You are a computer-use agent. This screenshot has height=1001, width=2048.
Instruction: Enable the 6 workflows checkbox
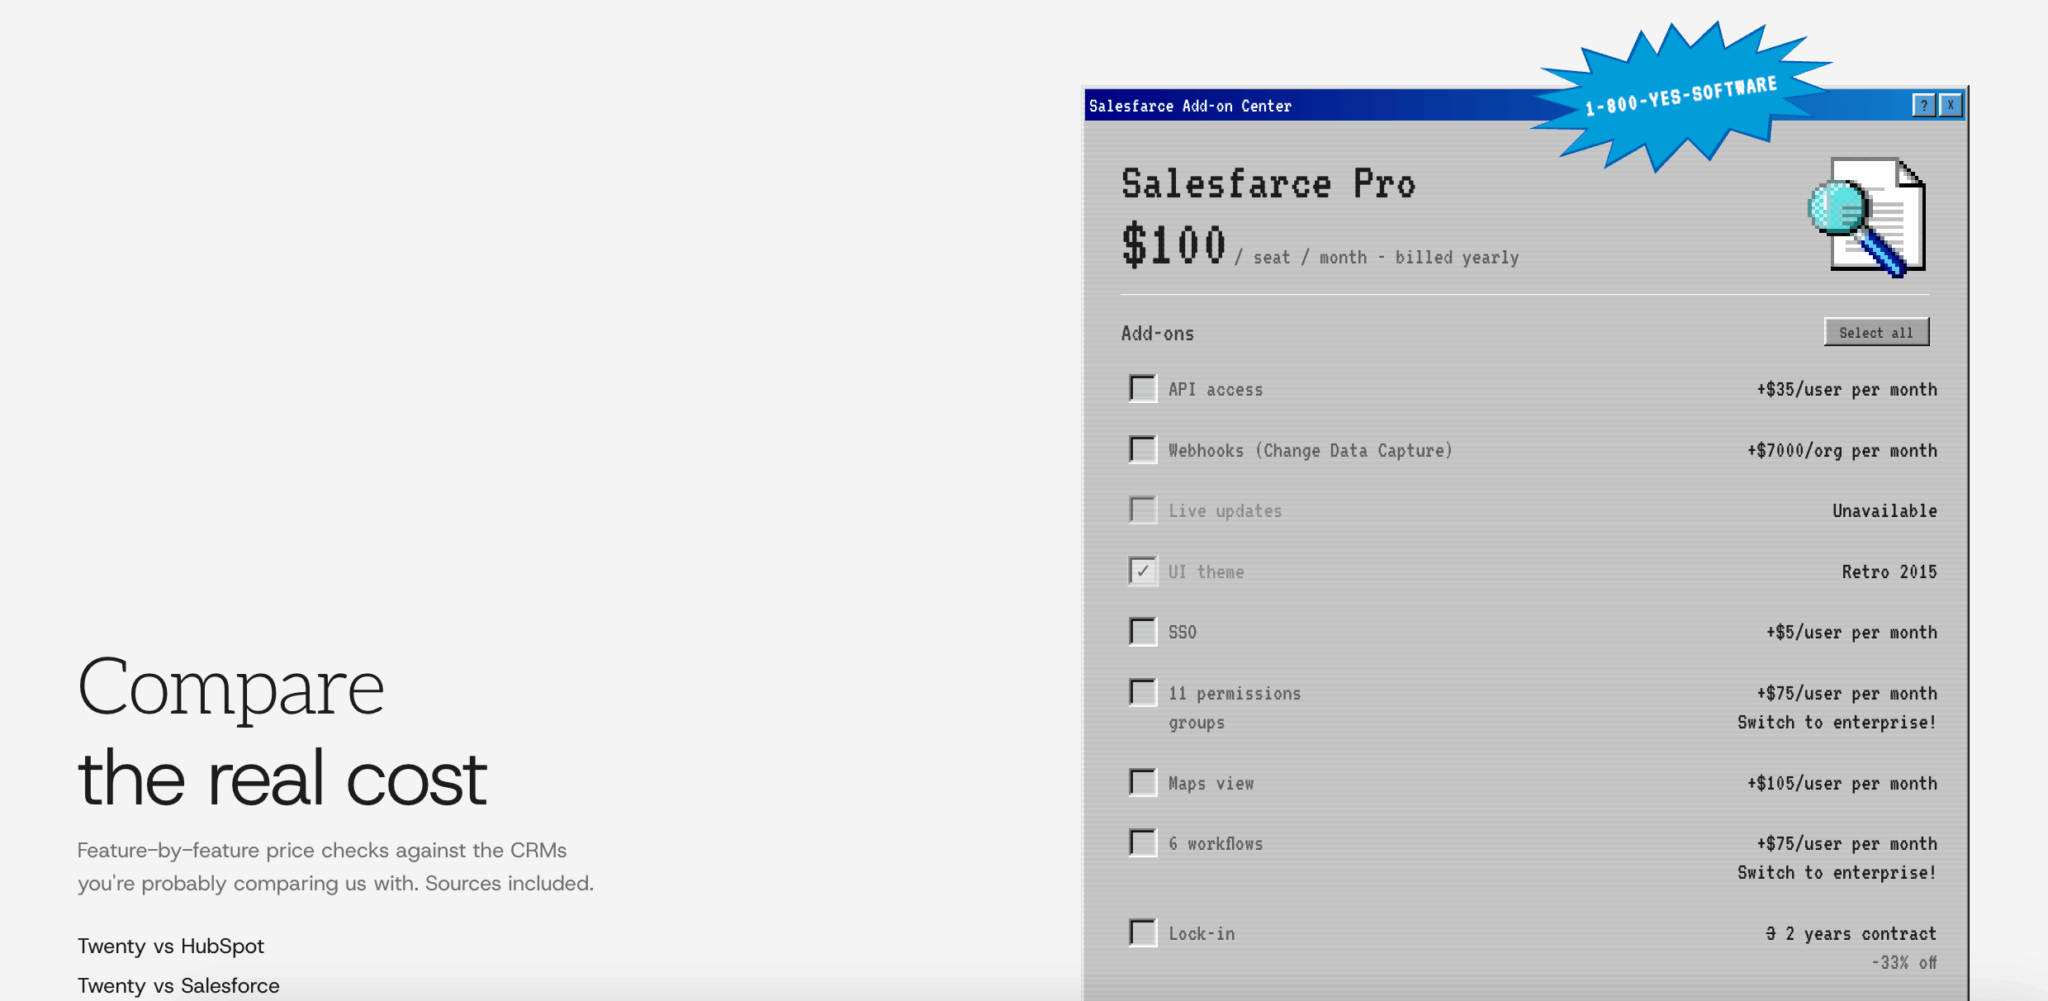point(1142,843)
